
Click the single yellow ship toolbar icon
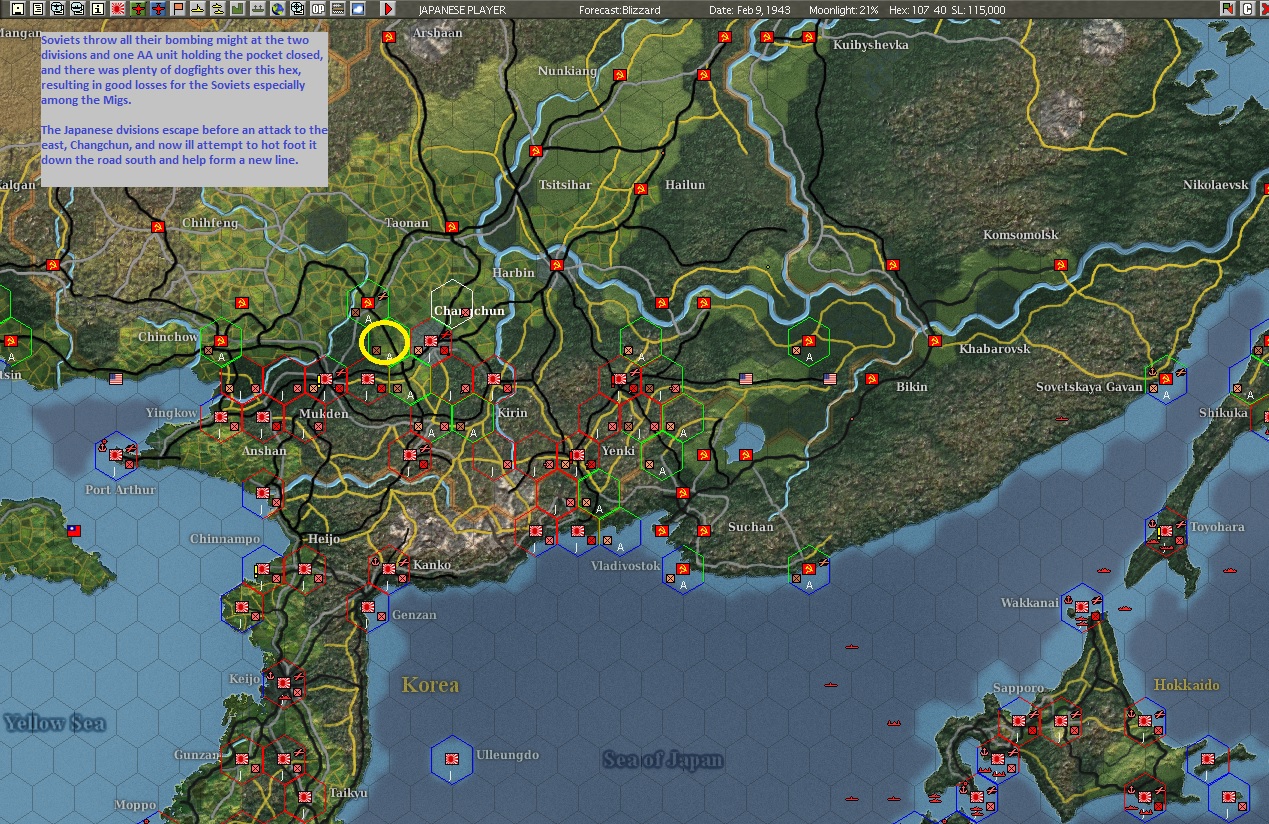point(198,9)
